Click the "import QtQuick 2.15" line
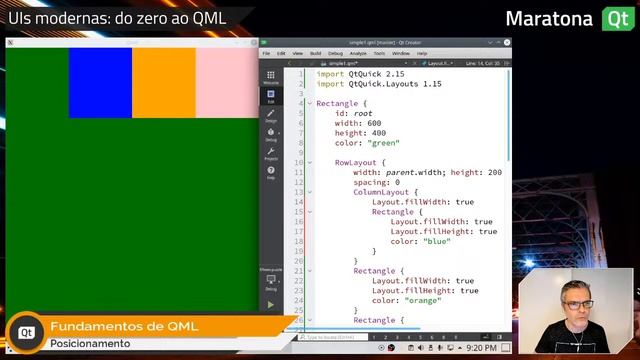The width and height of the screenshot is (640, 360). pos(360,74)
